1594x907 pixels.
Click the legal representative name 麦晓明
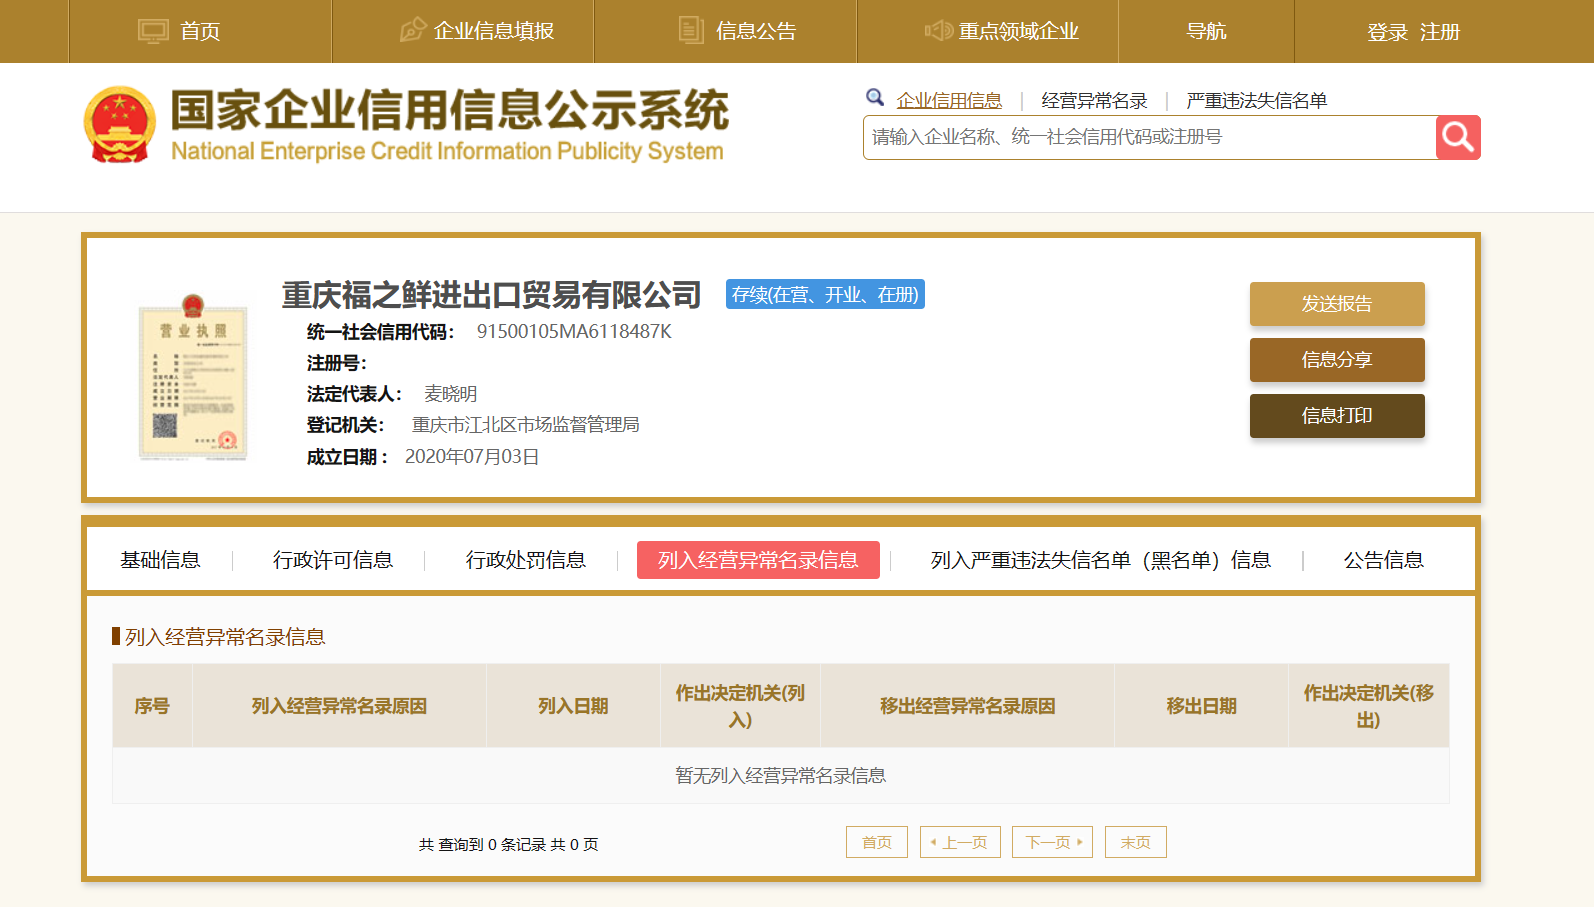pos(450,394)
